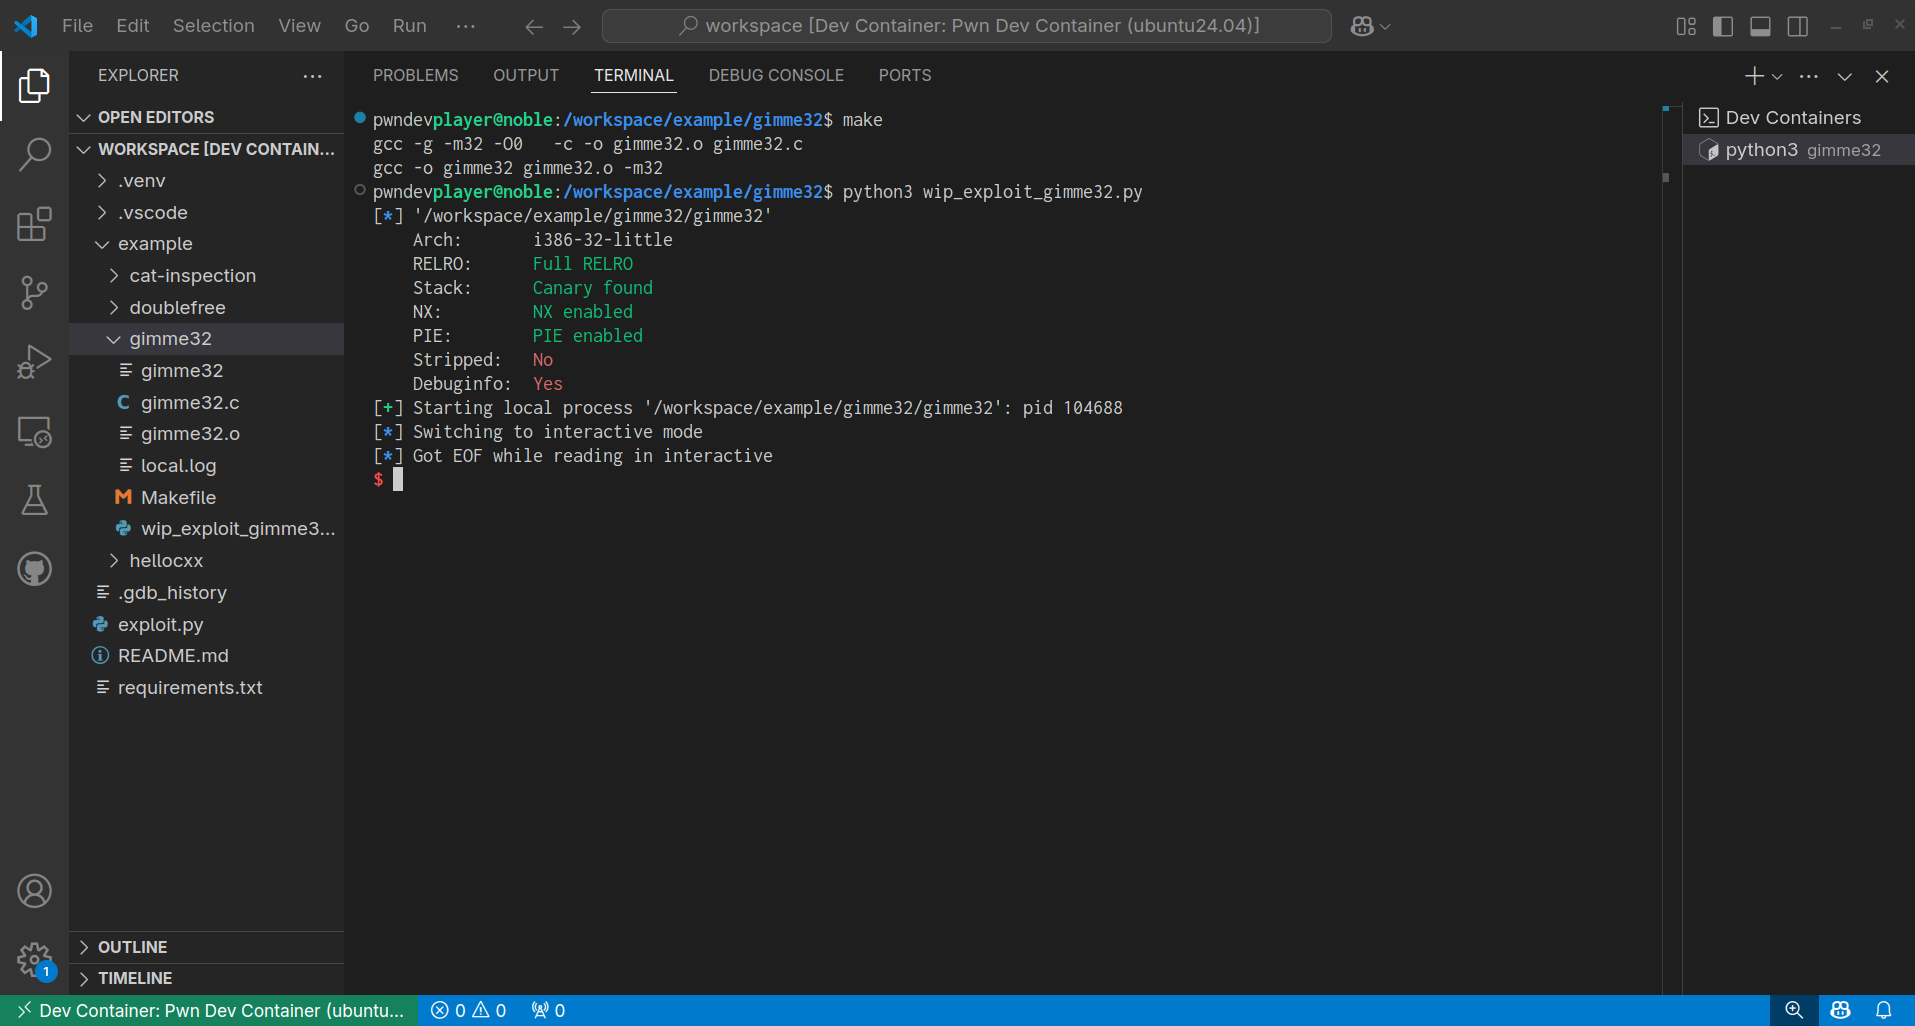Open the GitHub view in activity bar
The height and width of the screenshot is (1026, 1915).
coord(34,569)
